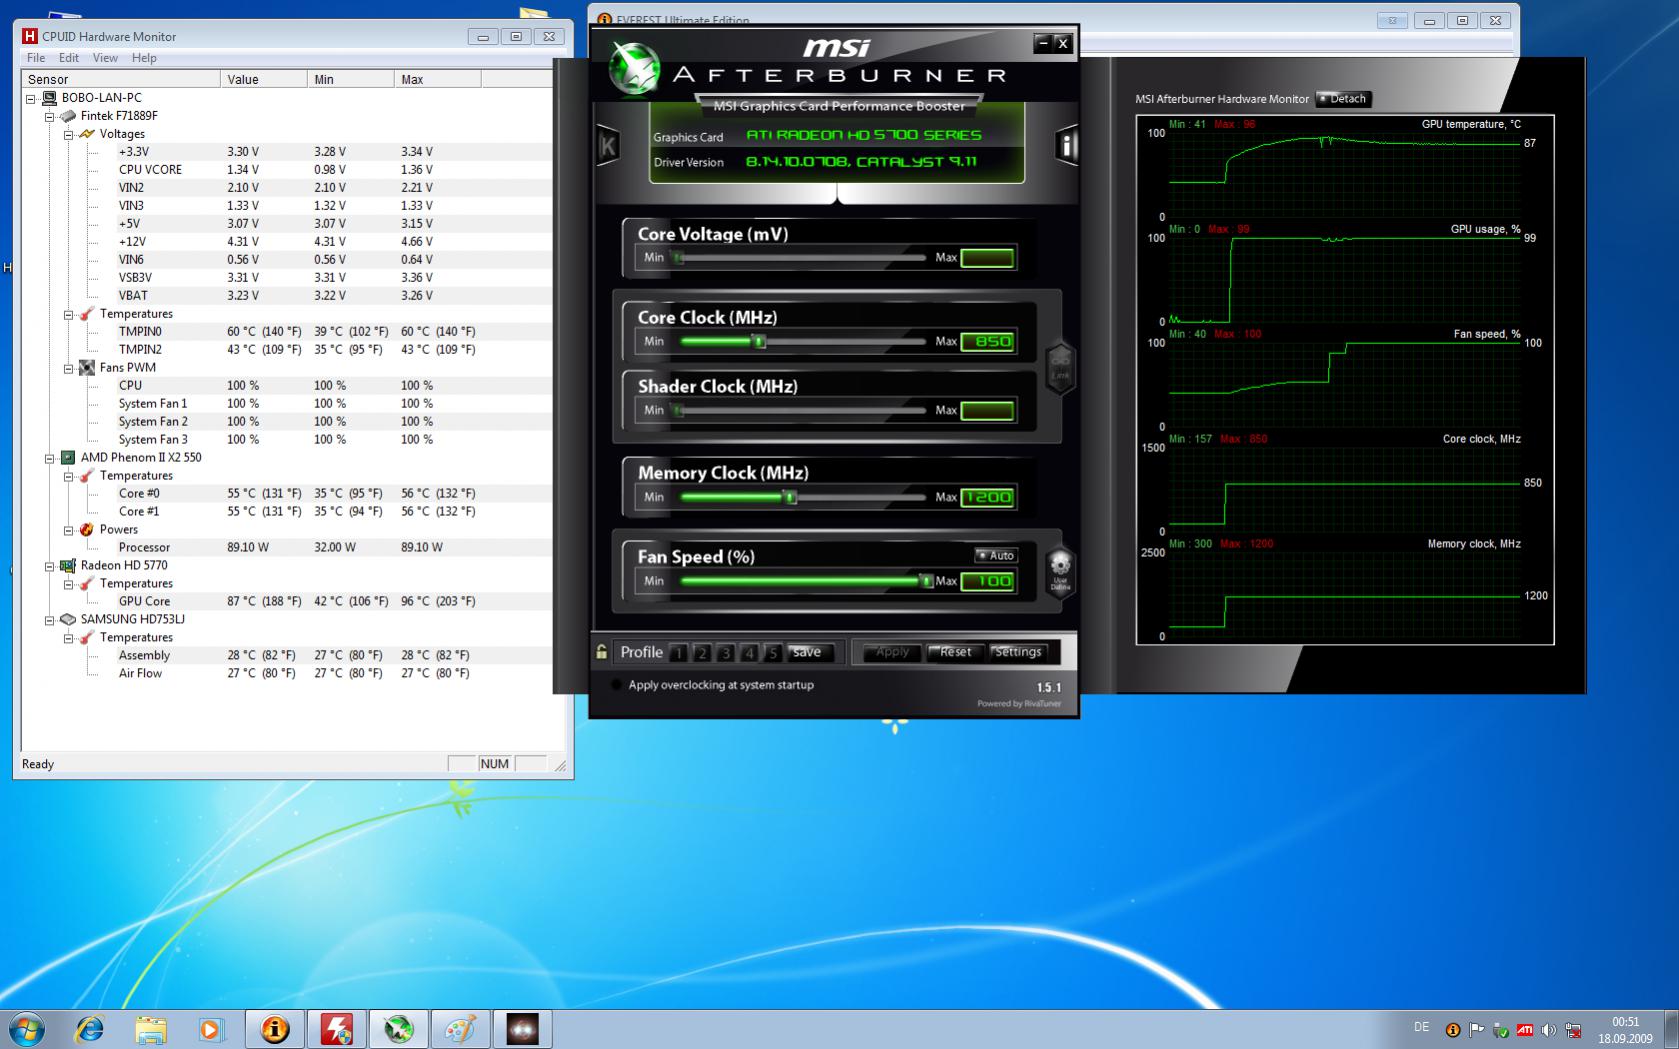Open the Edit menu in Hardware Monitor
The width and height of the screenshot is (1679, 1049).
point(69,58)
